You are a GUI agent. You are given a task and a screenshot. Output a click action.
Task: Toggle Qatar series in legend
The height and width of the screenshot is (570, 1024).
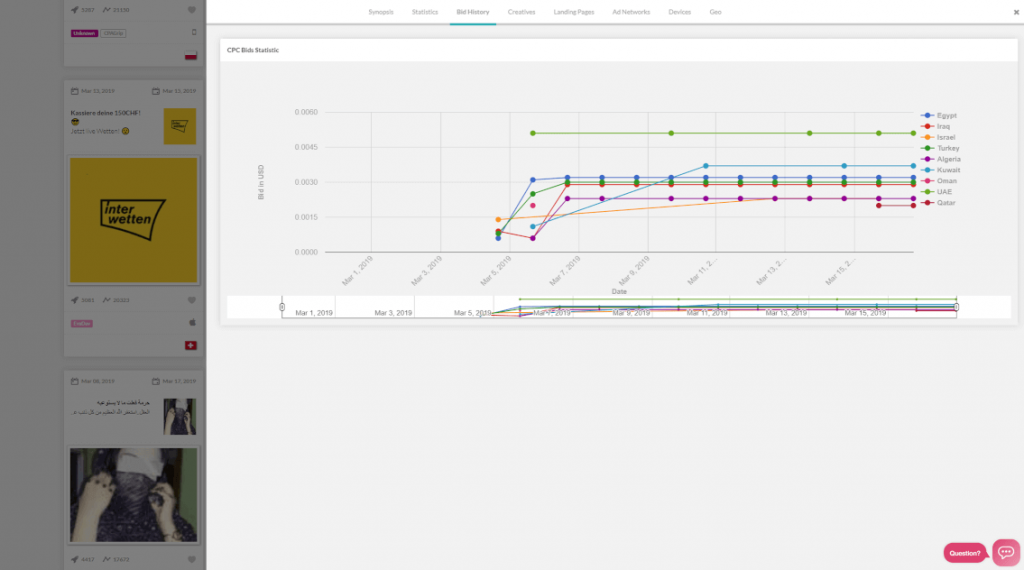tap(938, 202)
